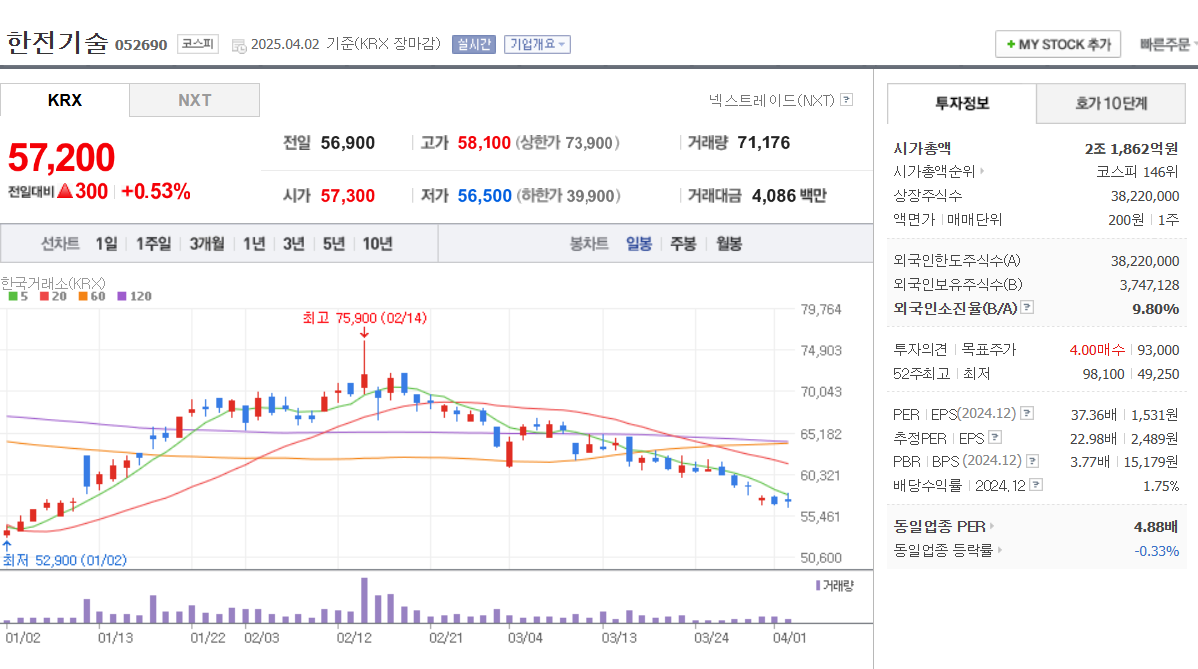Open help icon next to 추정PER EPS
This screenshot has width=1198, height=669.
(995, 438)
